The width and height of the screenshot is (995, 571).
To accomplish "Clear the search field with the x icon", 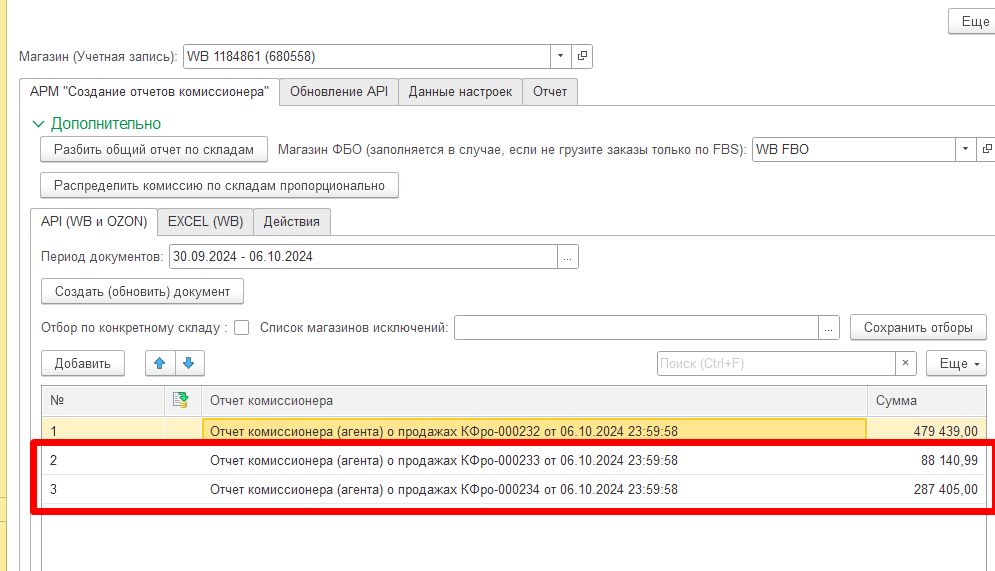I will pyautogui.click(x=906, y=364).
